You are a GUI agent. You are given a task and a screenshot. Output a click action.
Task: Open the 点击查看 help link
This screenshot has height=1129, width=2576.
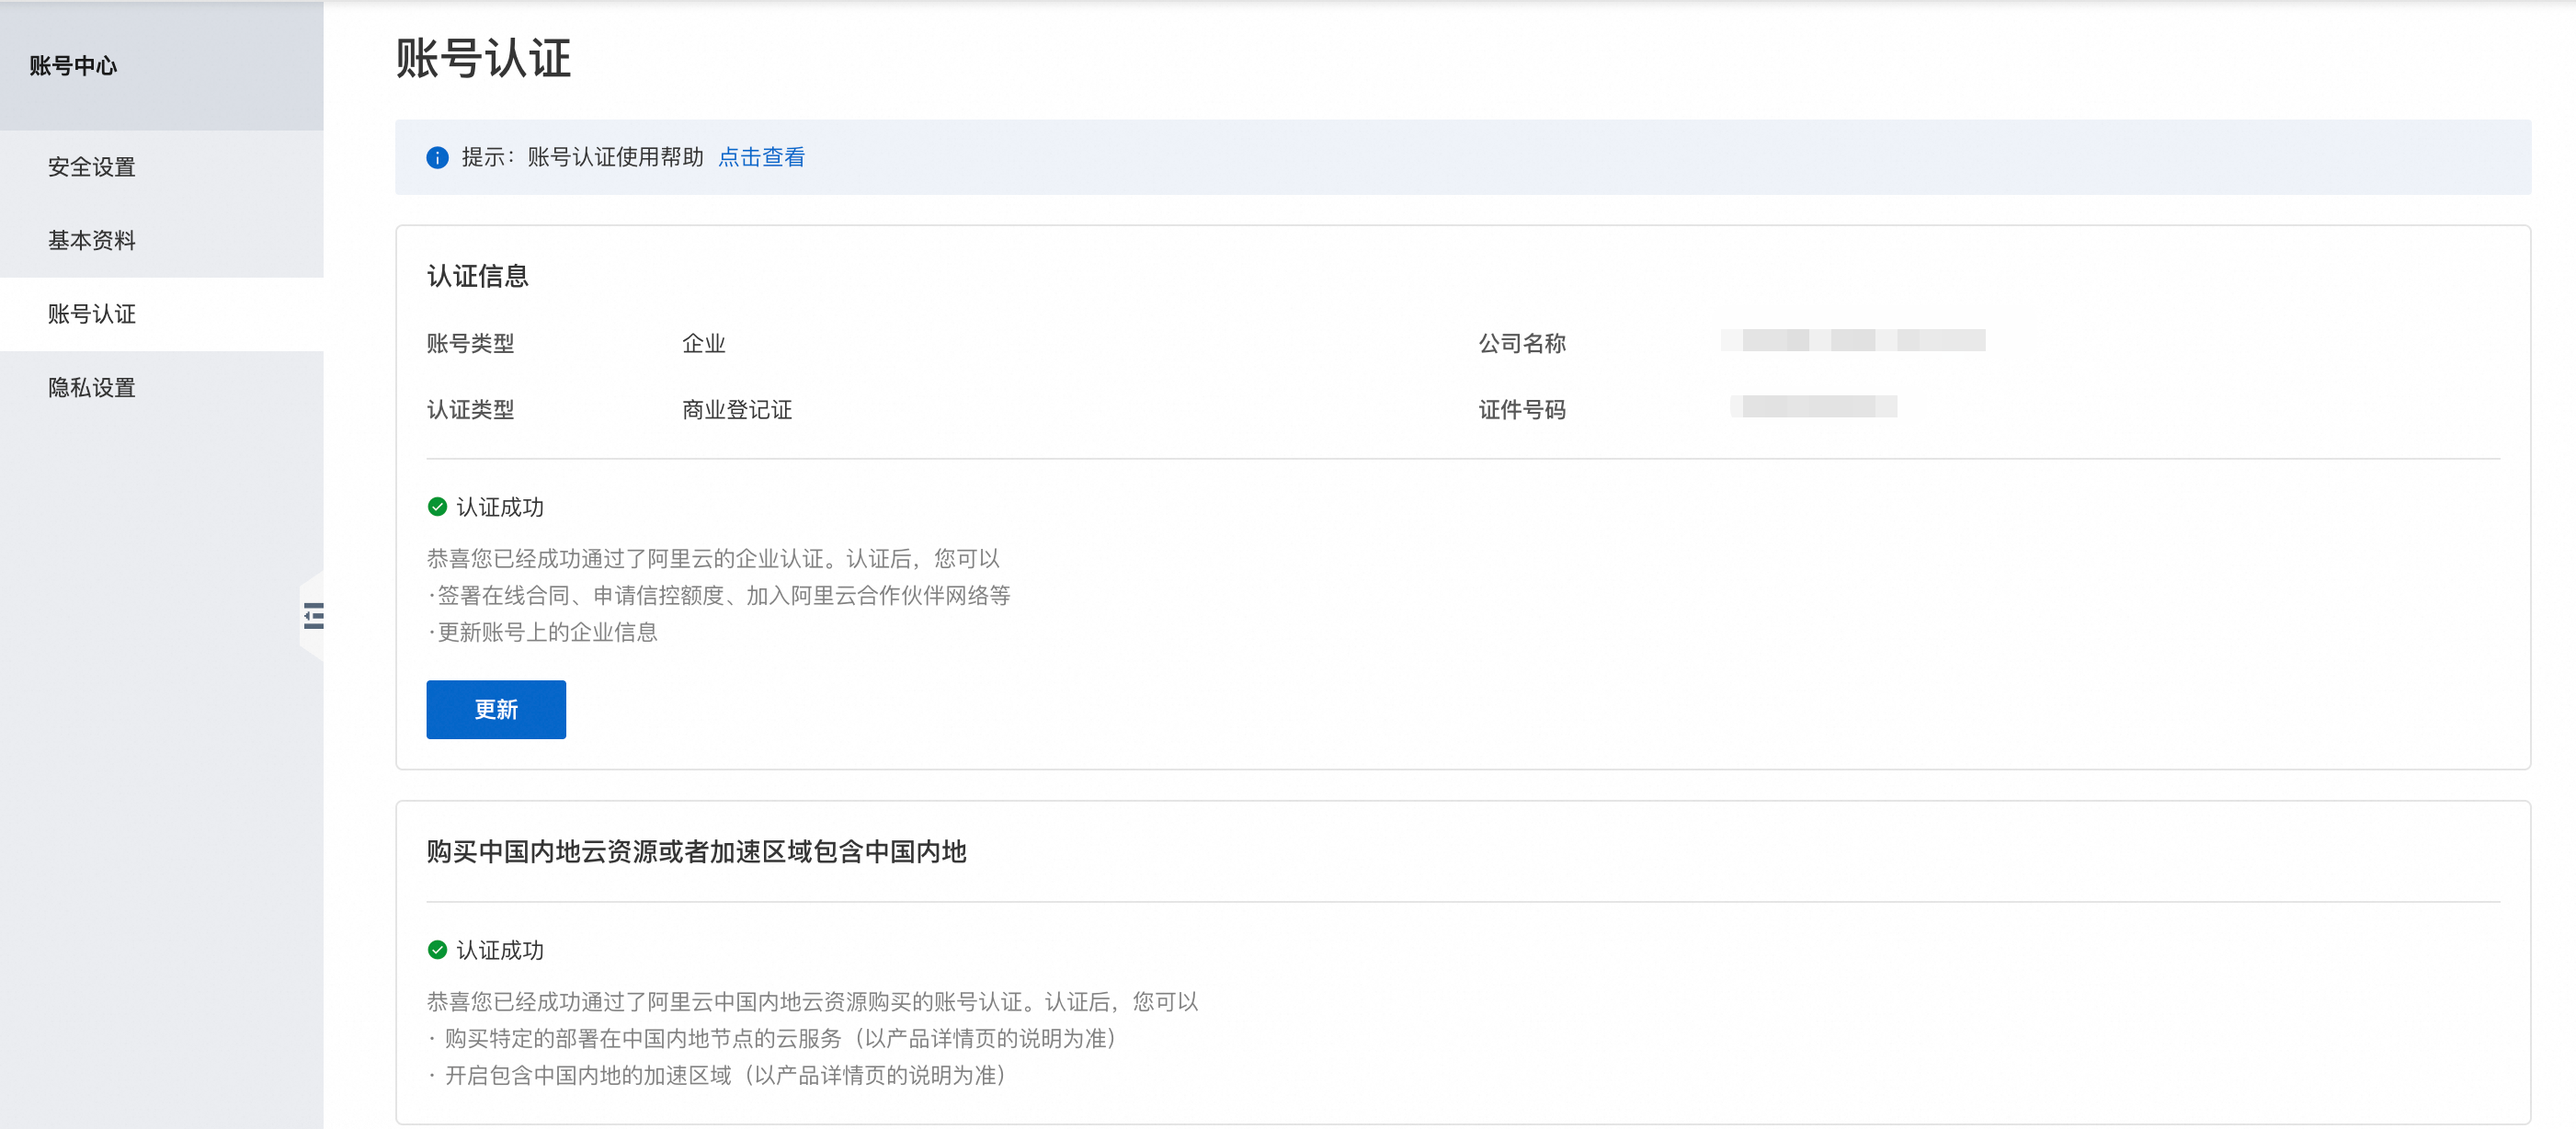pos(761,157)
